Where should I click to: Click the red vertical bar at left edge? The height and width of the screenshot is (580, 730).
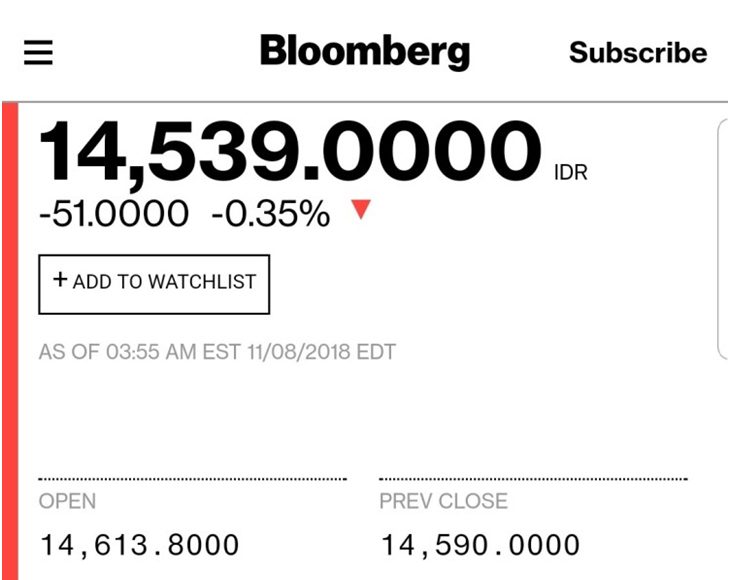click(x=10, y=340)
